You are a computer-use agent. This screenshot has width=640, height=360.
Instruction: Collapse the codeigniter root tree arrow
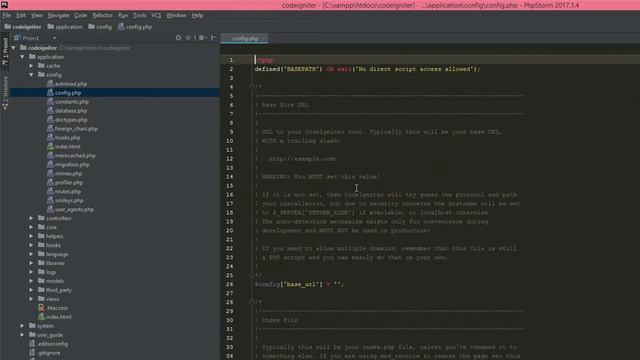(x=13, y=48)
